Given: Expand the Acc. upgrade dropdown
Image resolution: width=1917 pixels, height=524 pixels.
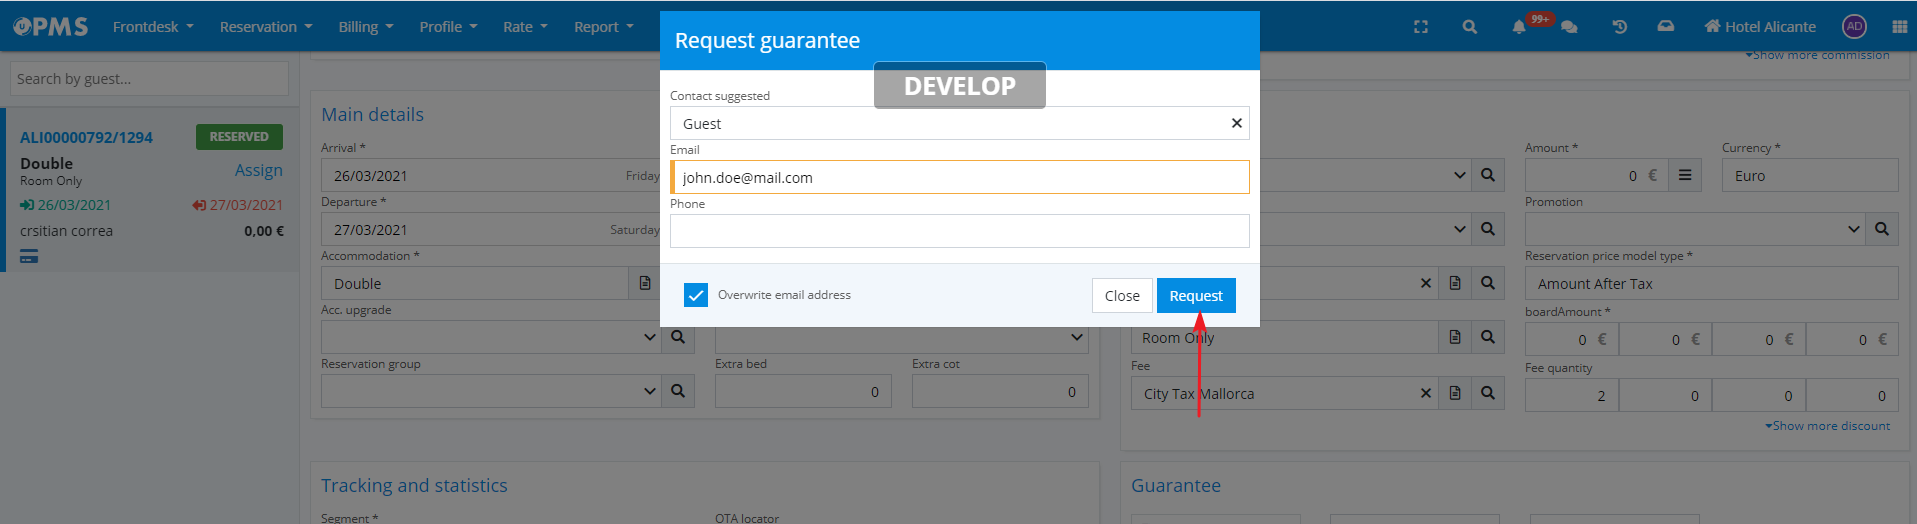Looking at the screenshot, I should [649, 337].
